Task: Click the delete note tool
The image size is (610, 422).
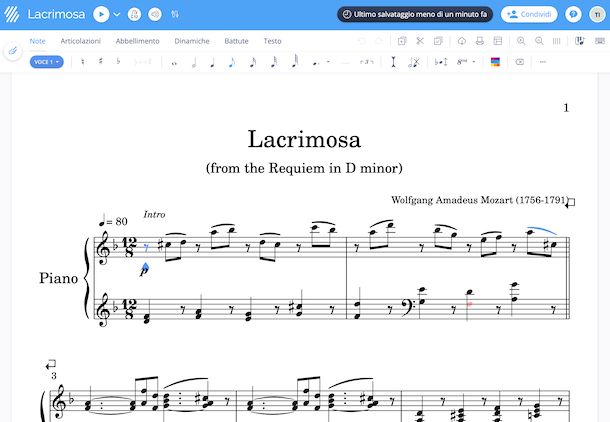Action: pyautogui.click(x=414, y=62)
